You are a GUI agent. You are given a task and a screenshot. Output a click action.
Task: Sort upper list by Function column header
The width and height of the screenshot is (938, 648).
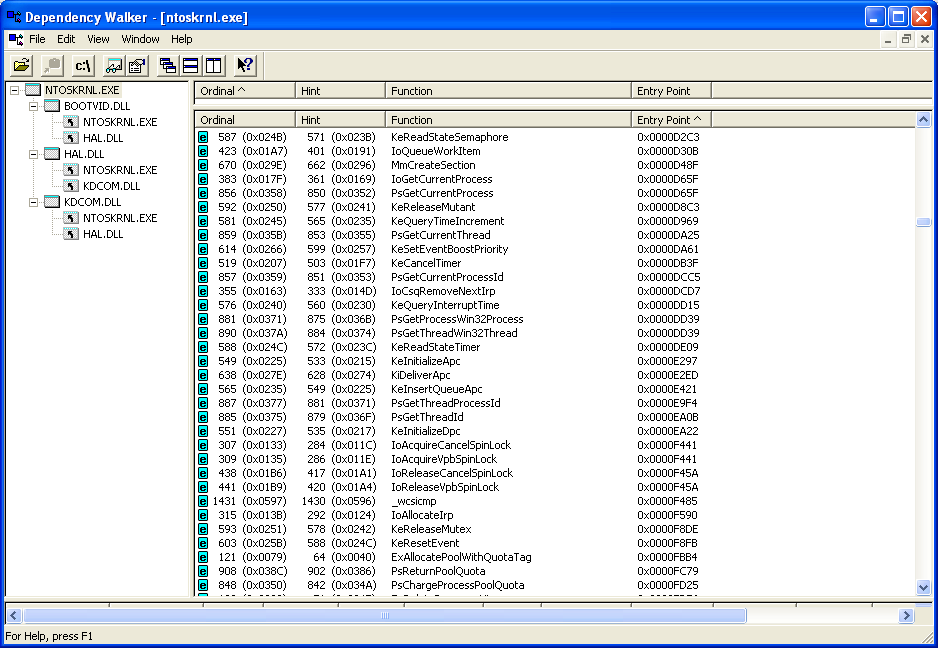click(508, 91)
